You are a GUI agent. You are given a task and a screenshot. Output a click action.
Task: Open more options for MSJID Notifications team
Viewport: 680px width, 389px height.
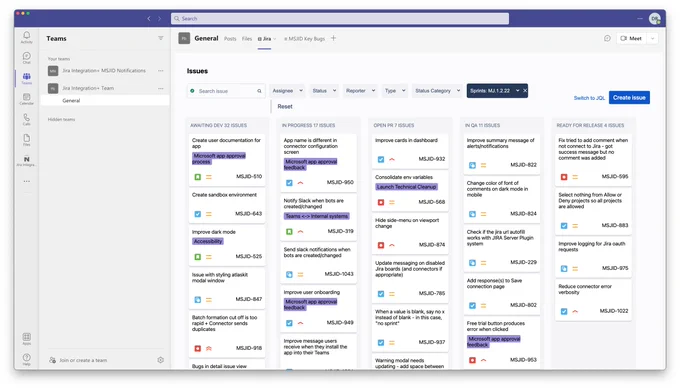161,71
